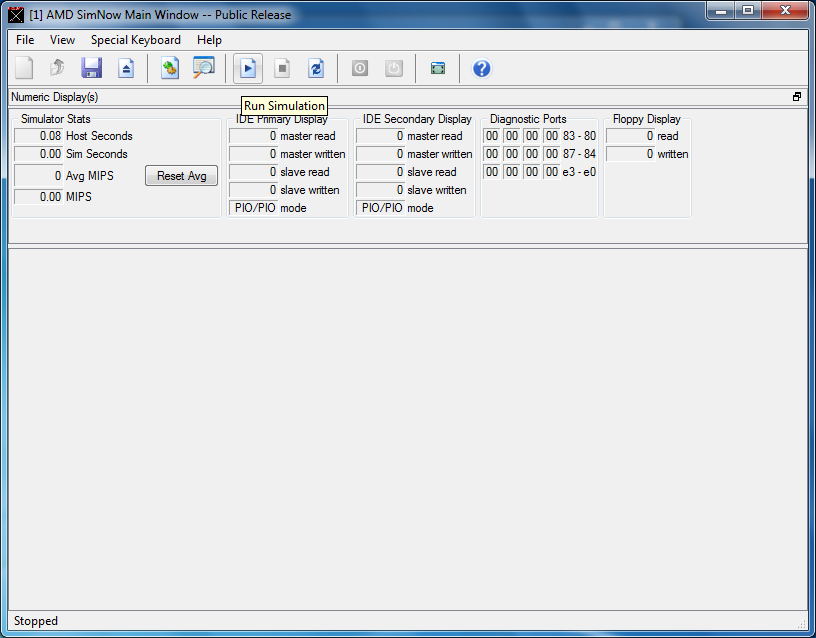The image size is (816, 638).
Task: Click the Run Simulation play button
Action: [248, 68]
